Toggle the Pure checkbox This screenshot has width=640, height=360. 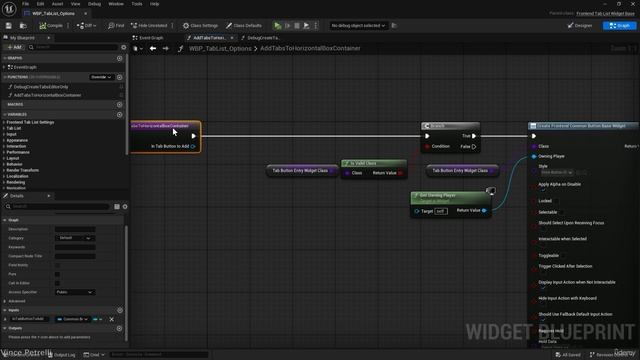[57, 274]
